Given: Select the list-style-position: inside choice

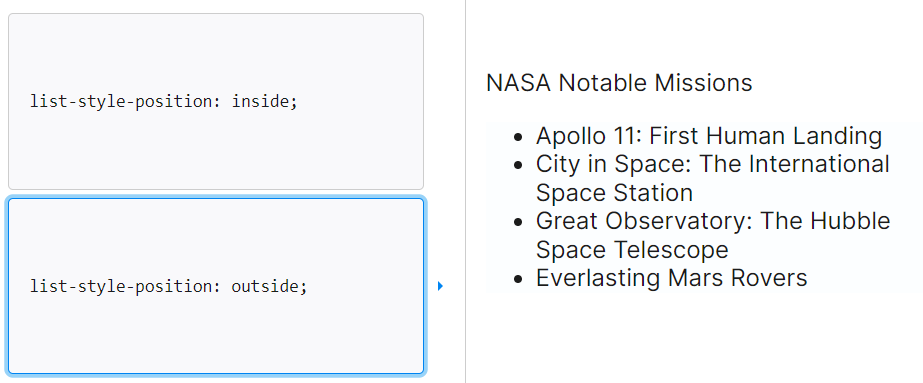Looking at the screenshot, I should pos(215,101).
